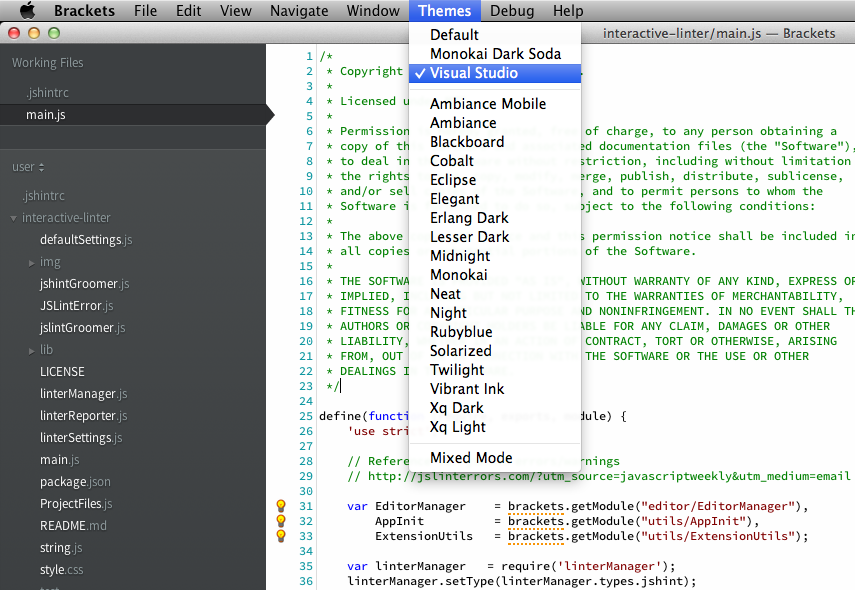Viewport: 855px width, 590px height.
Task: Select main.js in Working Files
Action: click(x=46, y=115)
